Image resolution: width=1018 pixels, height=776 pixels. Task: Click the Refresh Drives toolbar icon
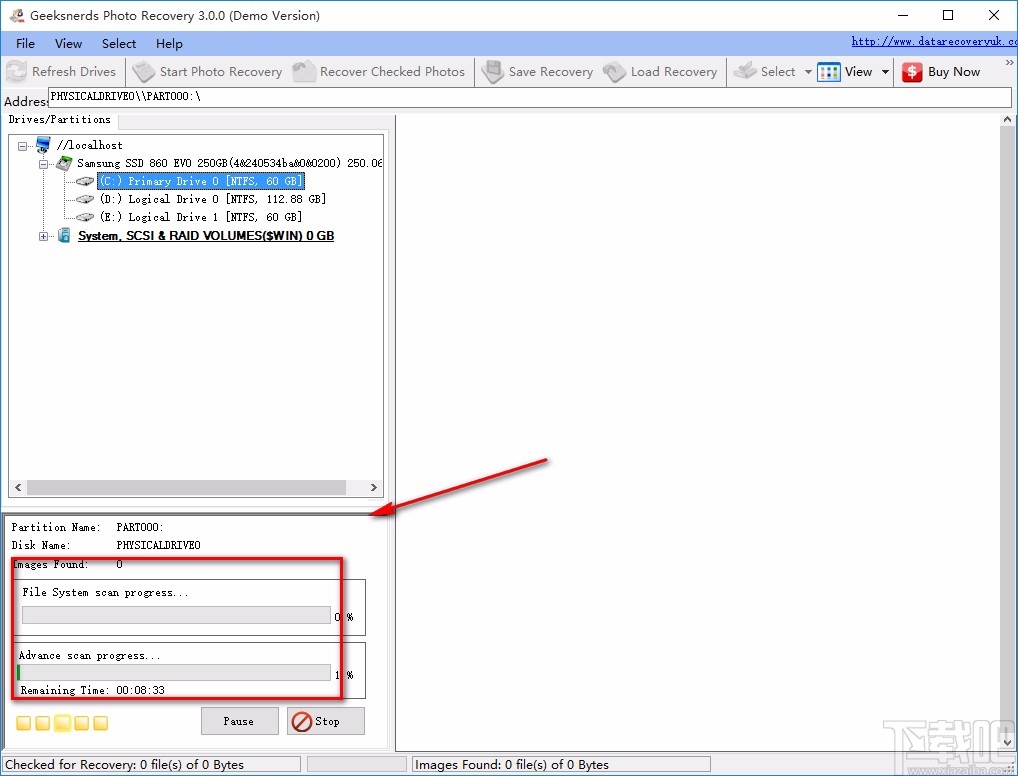[x=16, y=71]
